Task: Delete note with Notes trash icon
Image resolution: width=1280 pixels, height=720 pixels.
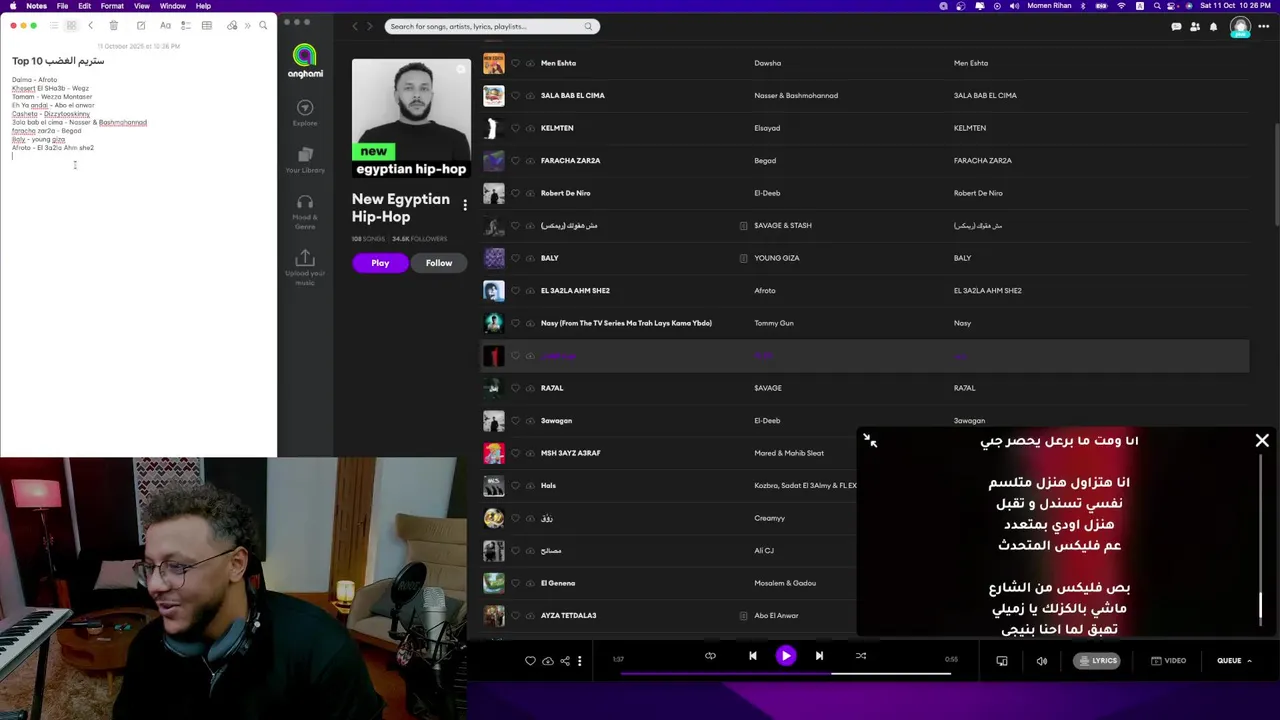Action: pyautogui.click(x=113, y=25)
